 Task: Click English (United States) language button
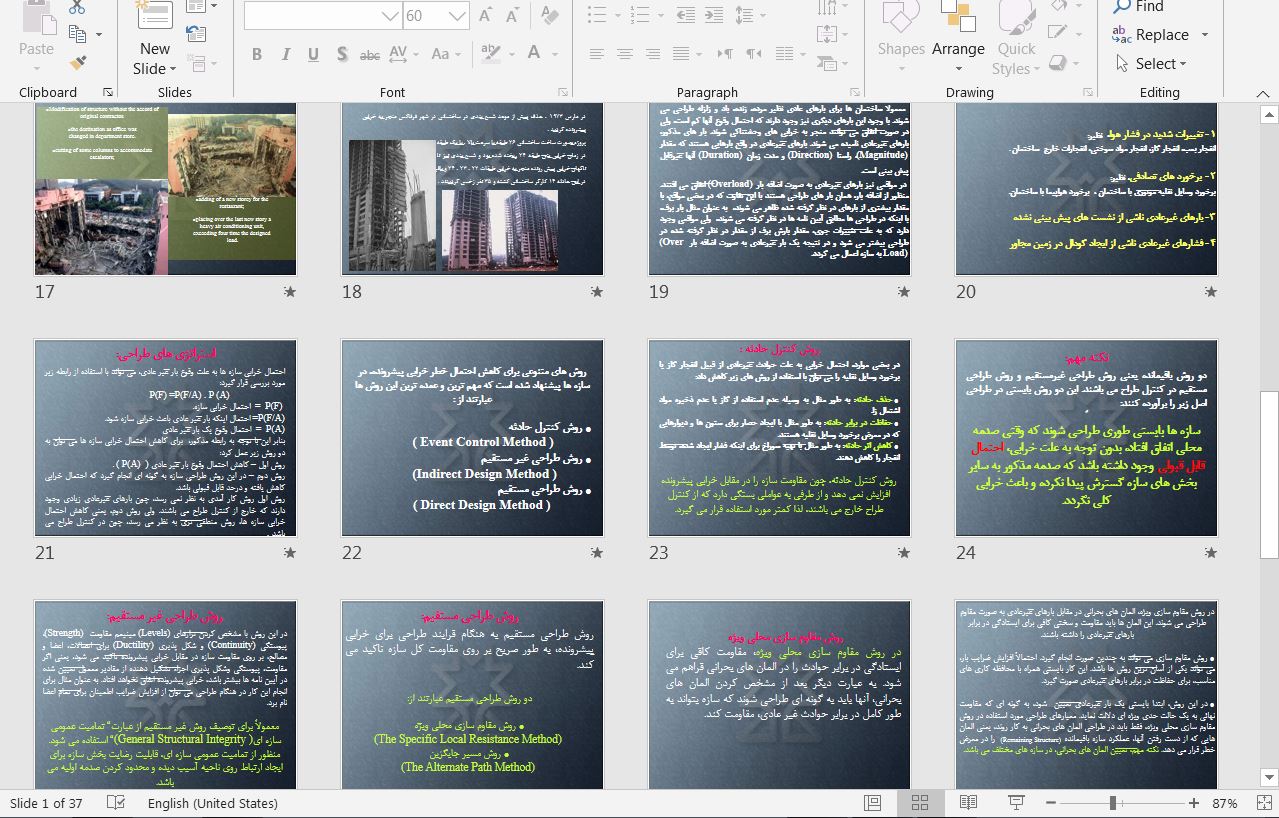212,803
